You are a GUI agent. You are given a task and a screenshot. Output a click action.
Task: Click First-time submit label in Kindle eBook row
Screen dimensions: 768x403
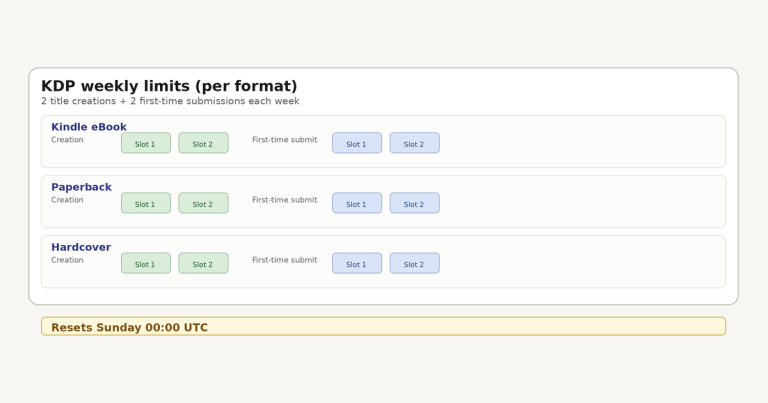tap(285, 140)
